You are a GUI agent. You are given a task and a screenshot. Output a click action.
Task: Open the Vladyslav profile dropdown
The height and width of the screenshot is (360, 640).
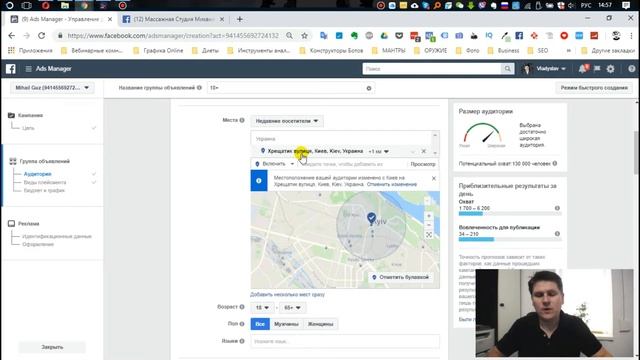tap(544, 69)
